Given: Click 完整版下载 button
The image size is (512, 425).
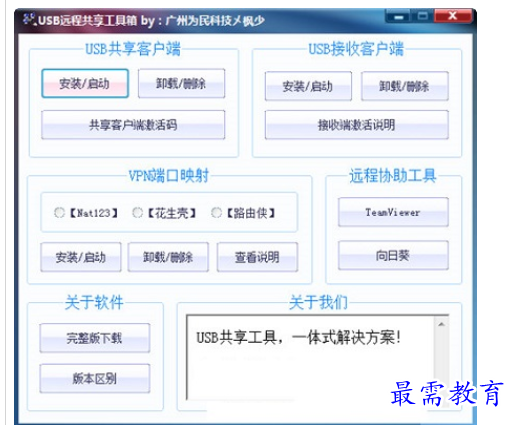Looking at the screenshot, I should pos(95,338).
